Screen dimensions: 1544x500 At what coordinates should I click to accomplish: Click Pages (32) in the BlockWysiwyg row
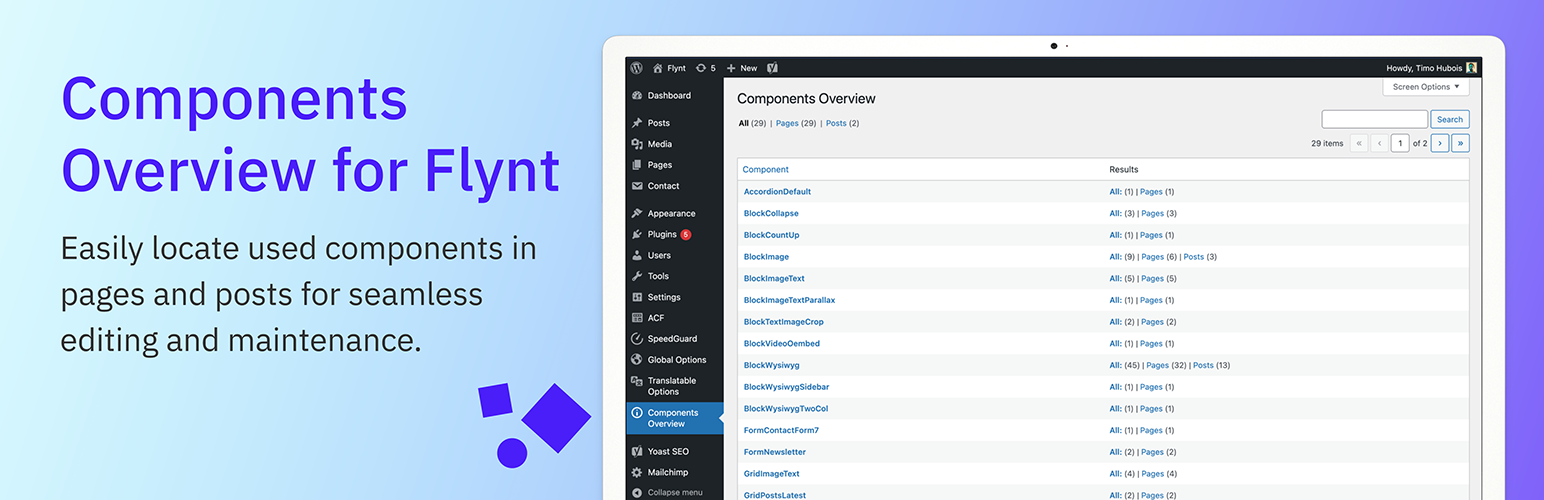point(1165,365)
